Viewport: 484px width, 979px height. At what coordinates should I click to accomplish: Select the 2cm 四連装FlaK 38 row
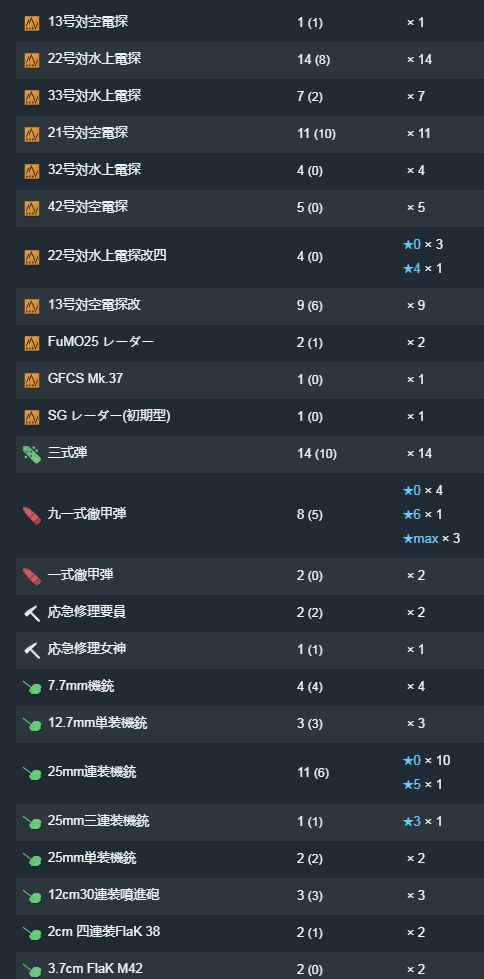point(250,932)
